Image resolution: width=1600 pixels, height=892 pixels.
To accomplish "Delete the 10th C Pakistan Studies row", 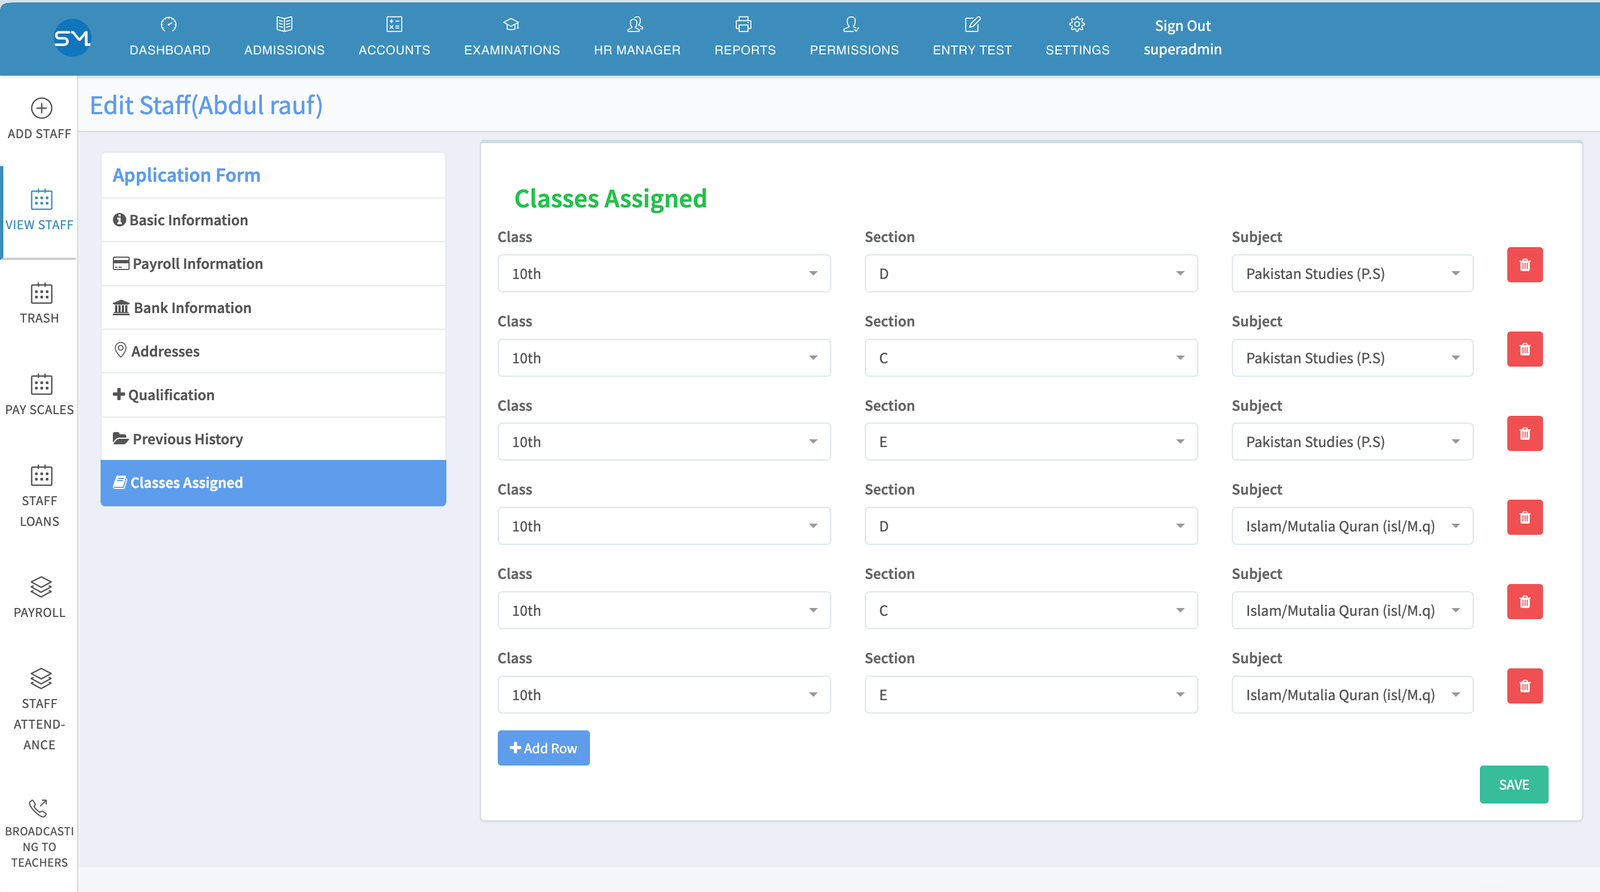I will coord(1525,349).
